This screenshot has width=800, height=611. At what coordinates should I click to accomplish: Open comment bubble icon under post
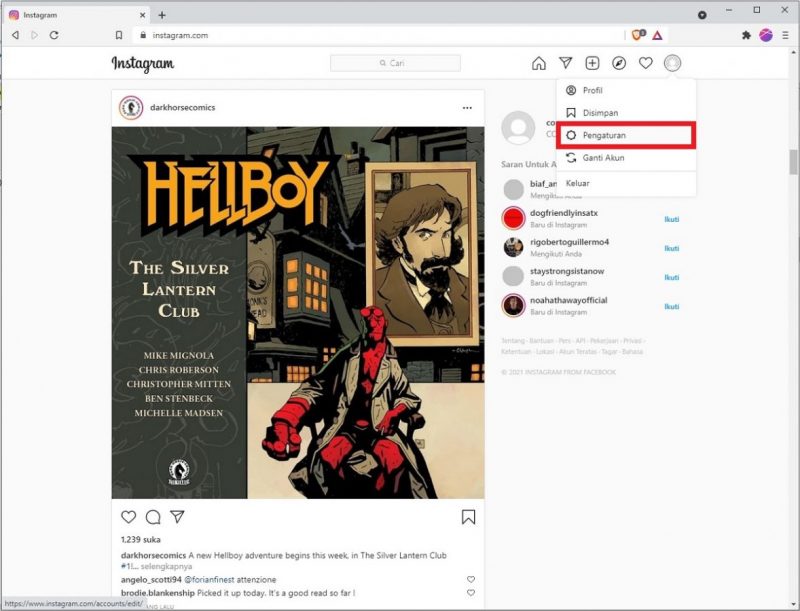153,517
